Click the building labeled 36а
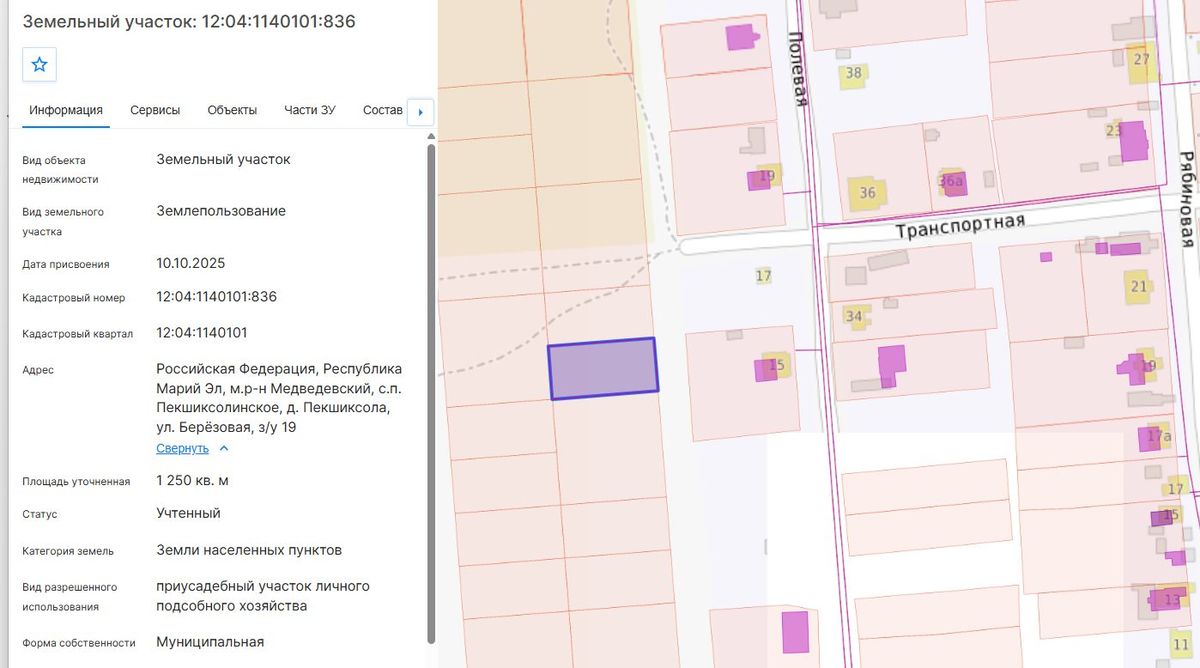 point(951,181)
